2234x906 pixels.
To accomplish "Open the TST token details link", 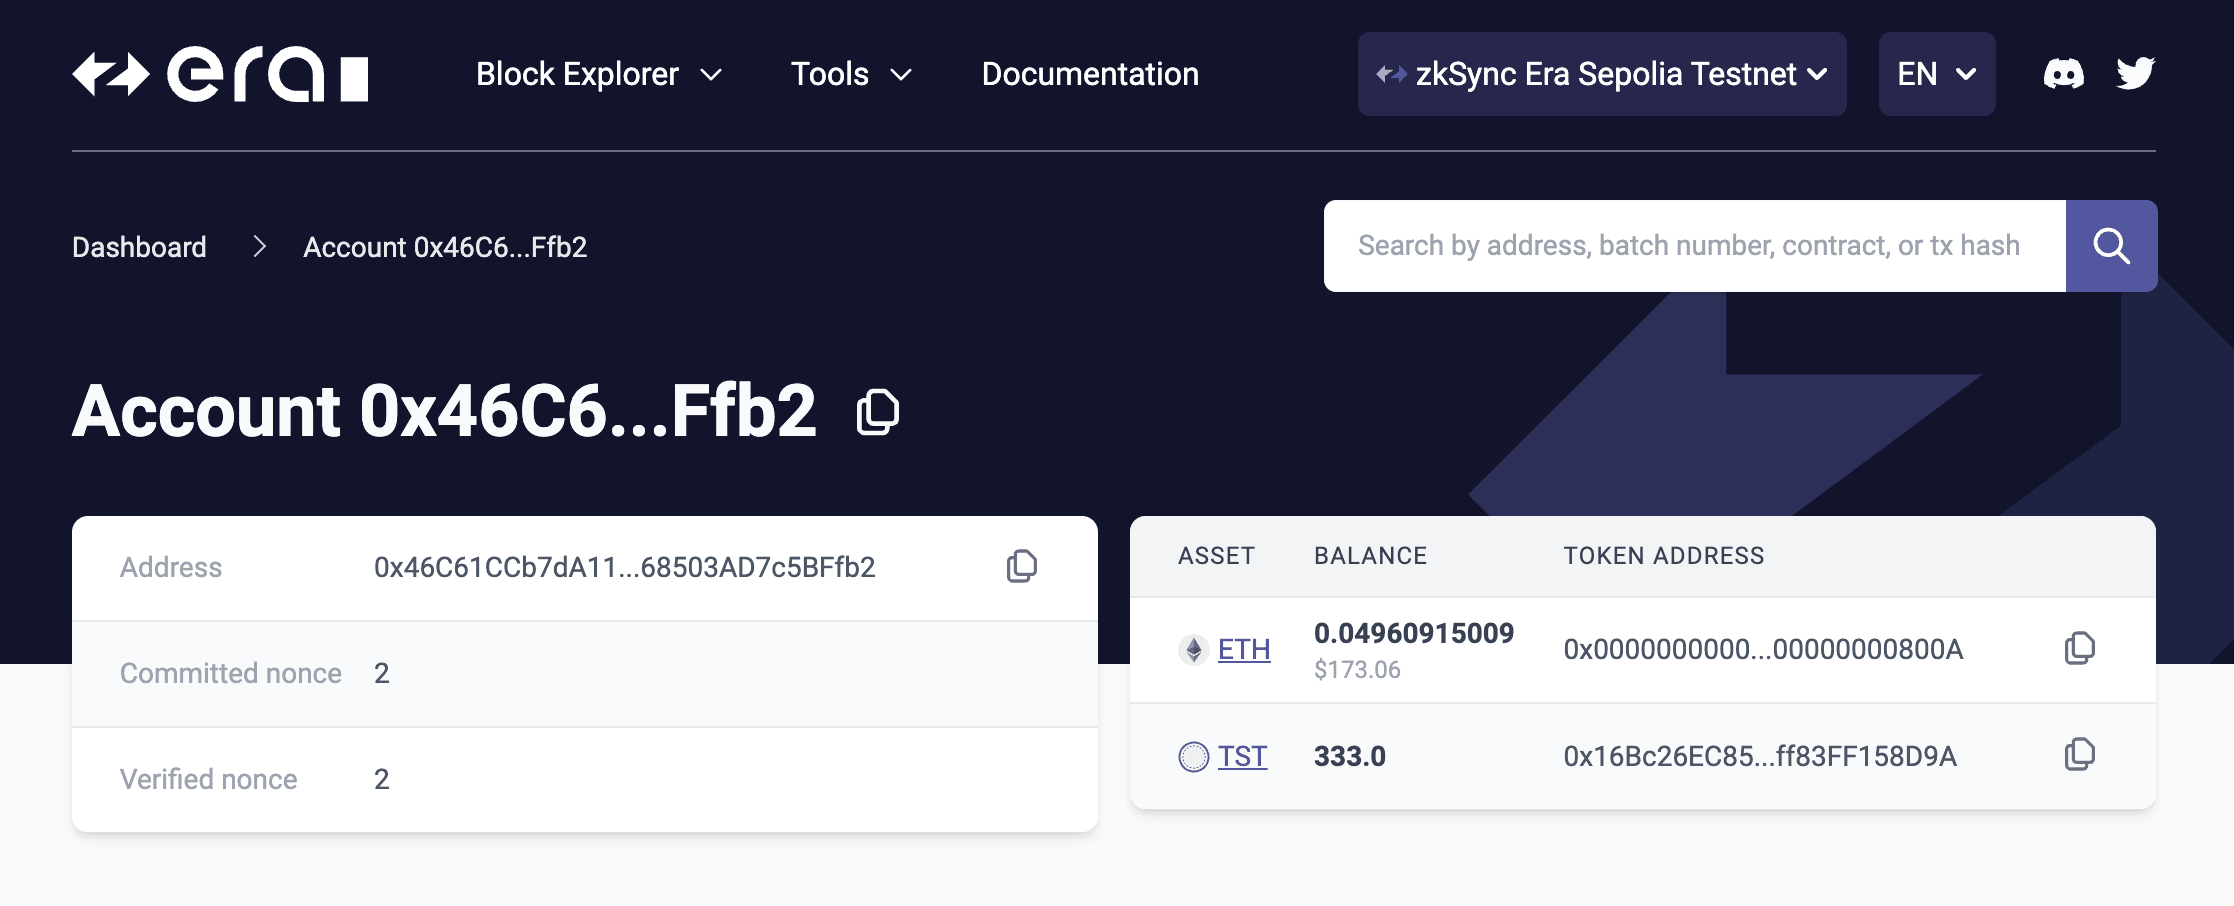I will coord(1242,757).
